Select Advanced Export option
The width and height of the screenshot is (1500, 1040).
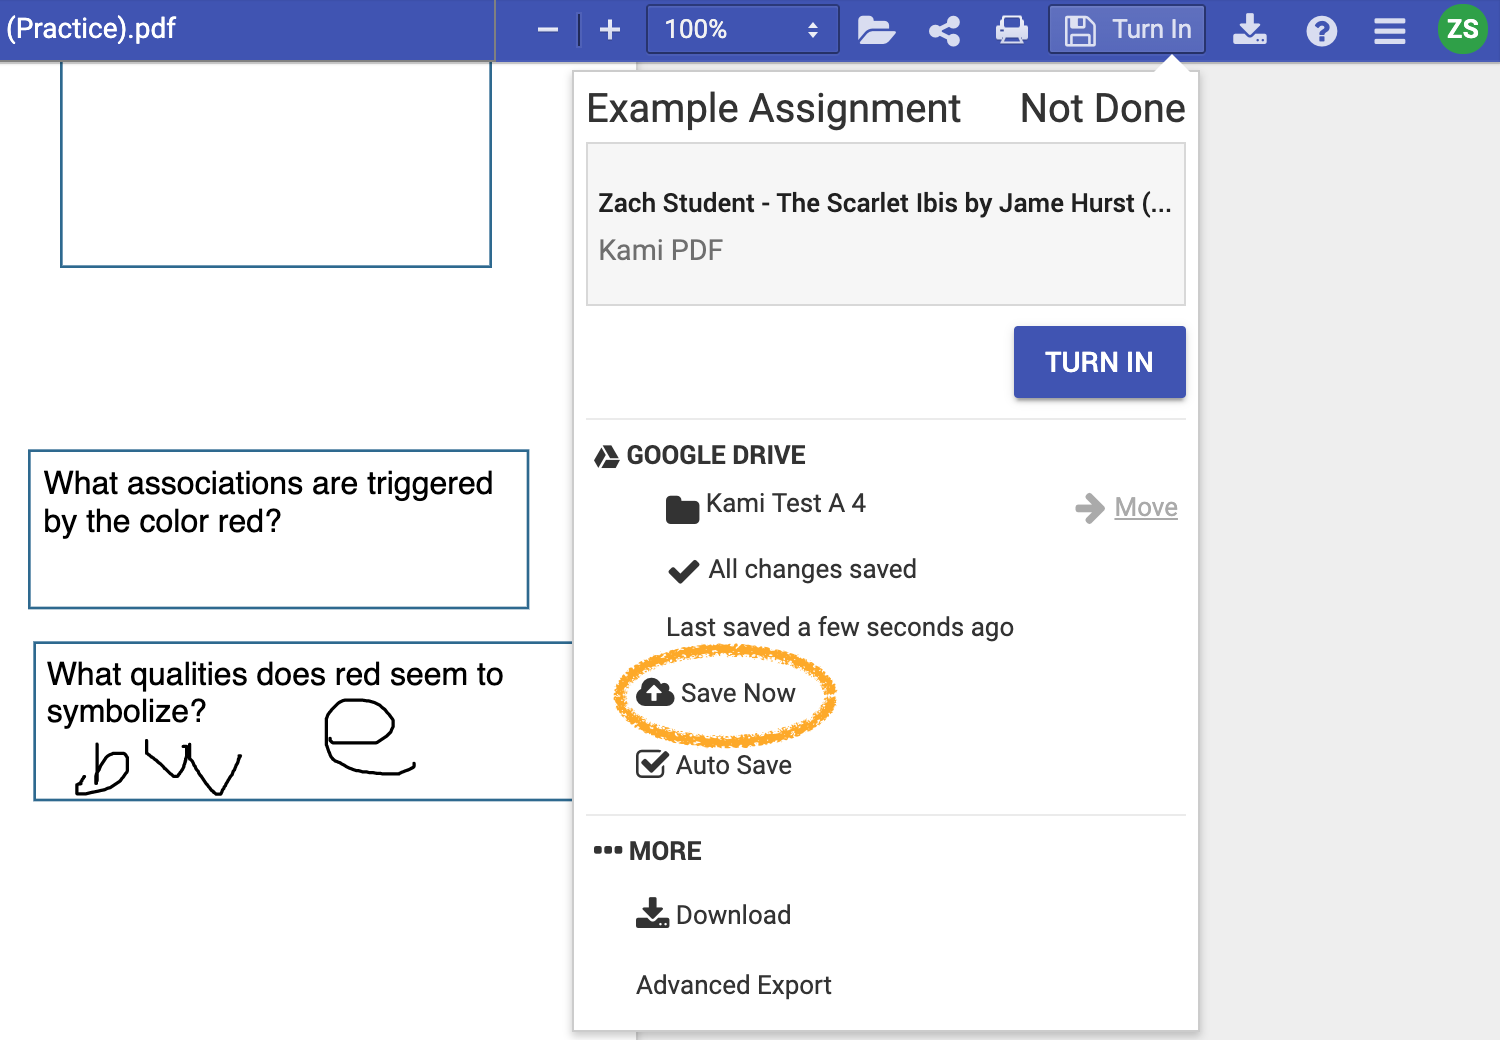pos(733,985)
